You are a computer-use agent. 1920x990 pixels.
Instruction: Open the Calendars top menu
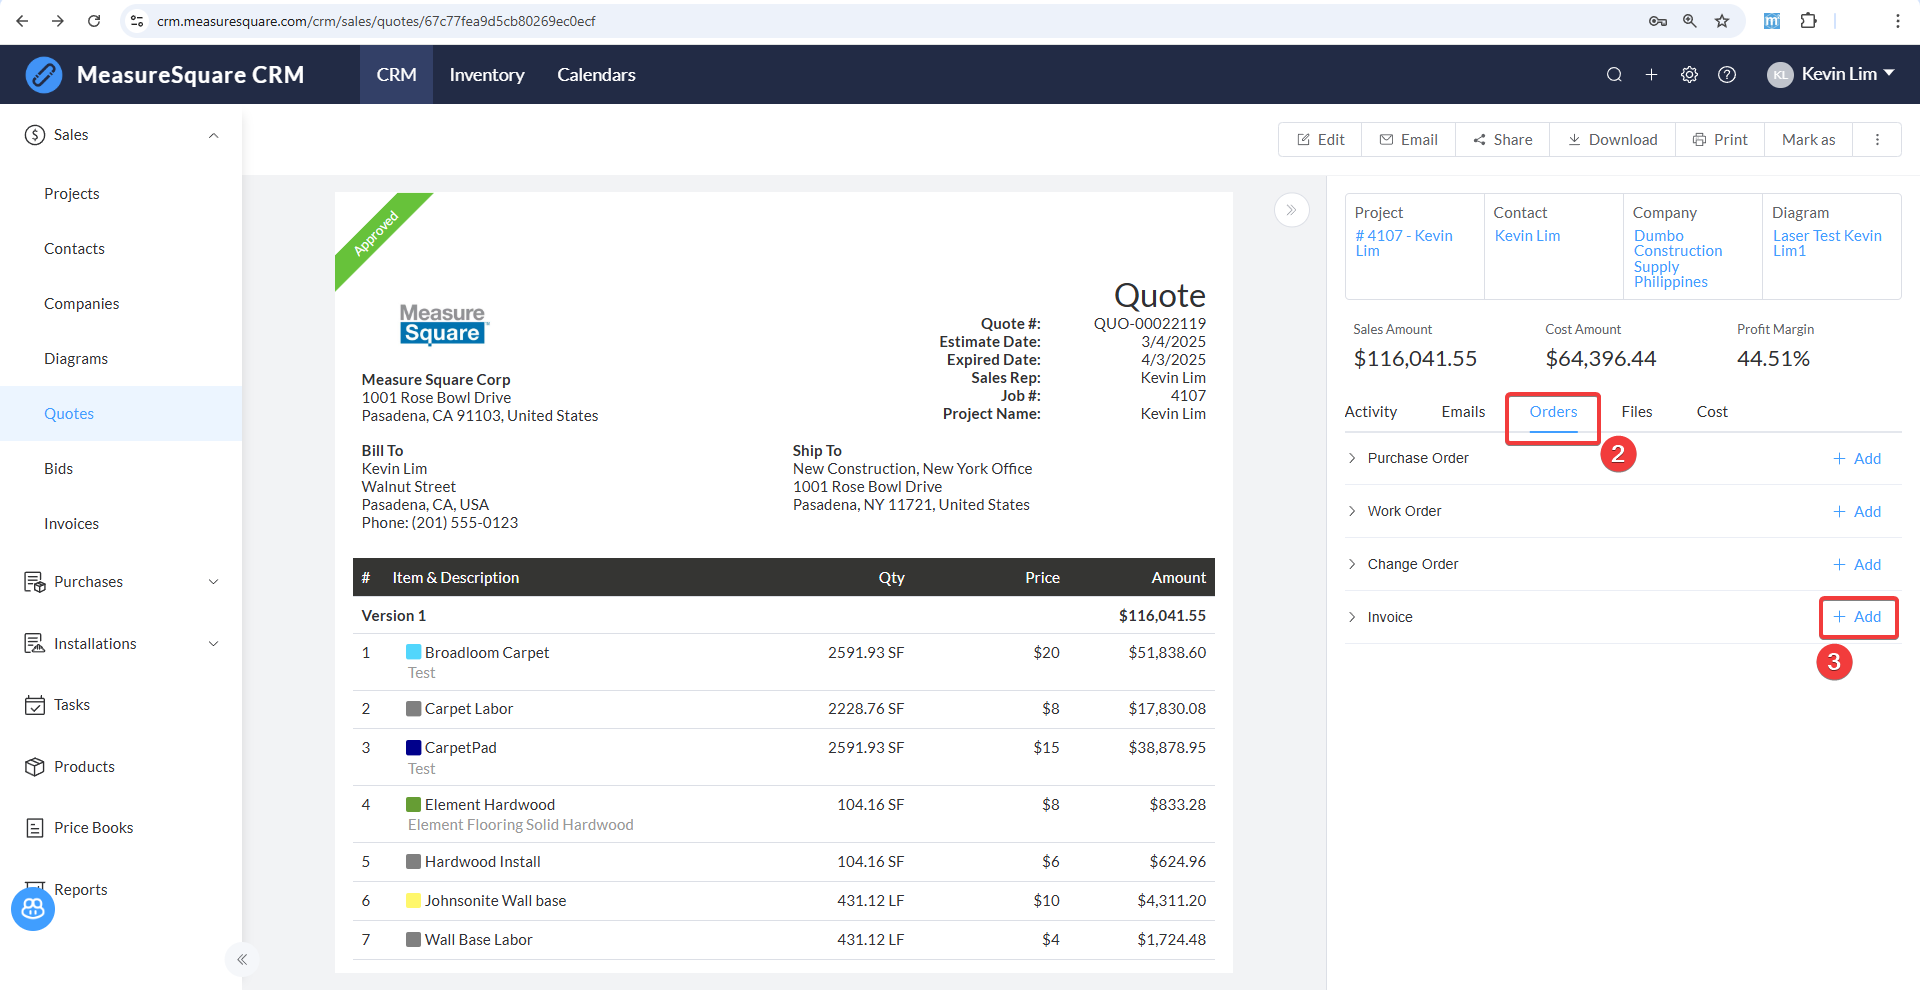point(596,75)
